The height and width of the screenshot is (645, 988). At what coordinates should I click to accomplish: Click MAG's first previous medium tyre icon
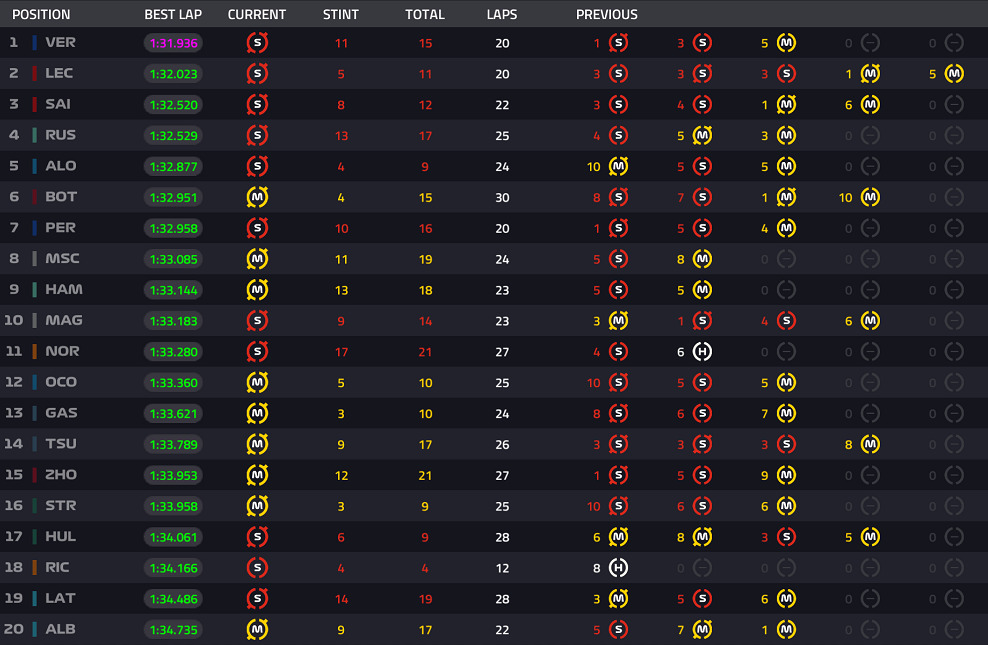[618, 321]
